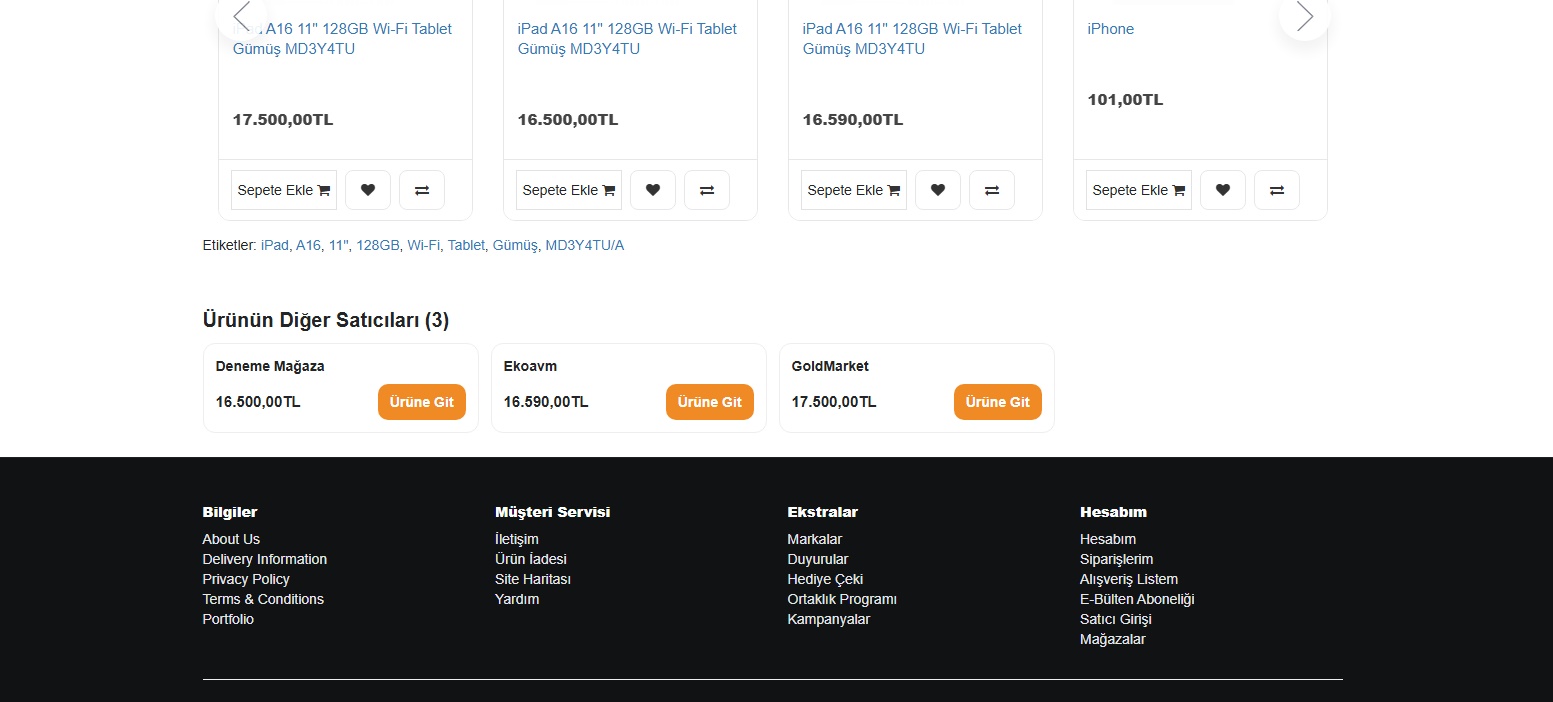Screen dimensions: 1553x702
Task: Compare the 16.590,00TL iPad using arrows icon
Action: pos(992,190)
